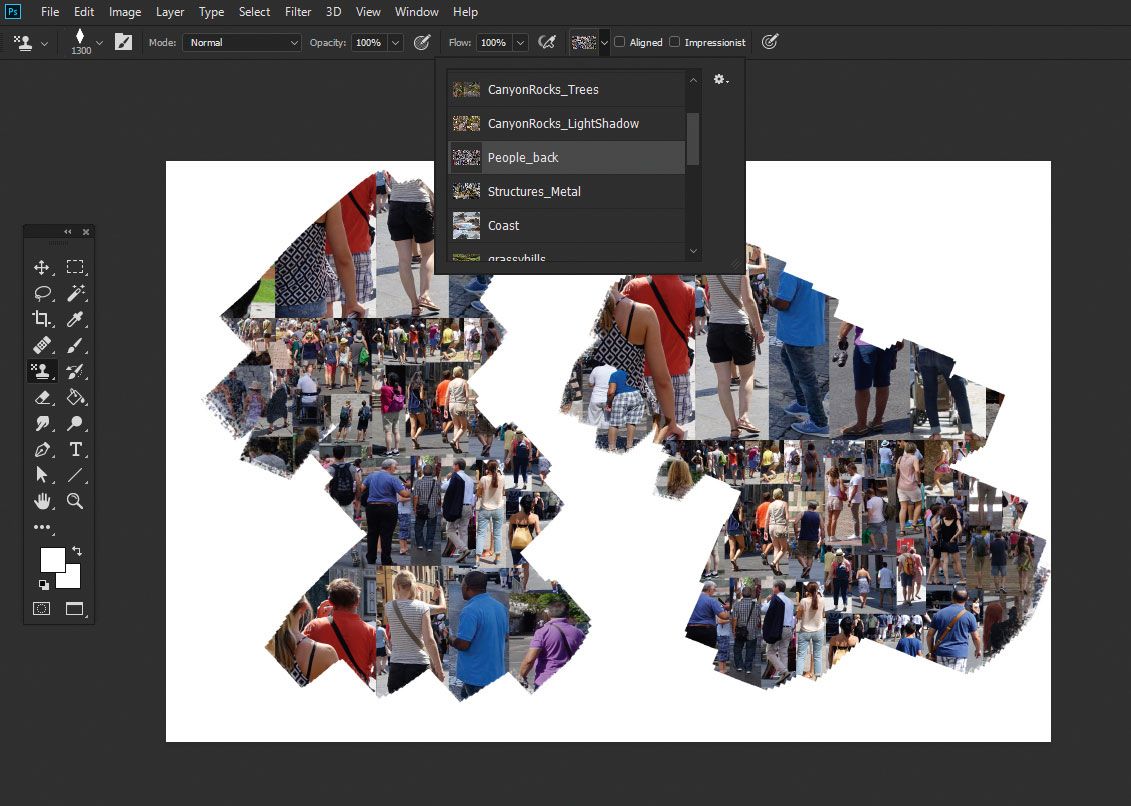This screenshot has width=1131, height=806.
Task: Choose the Structures_Metal pattern thumbnail
Action: point(466,191)
